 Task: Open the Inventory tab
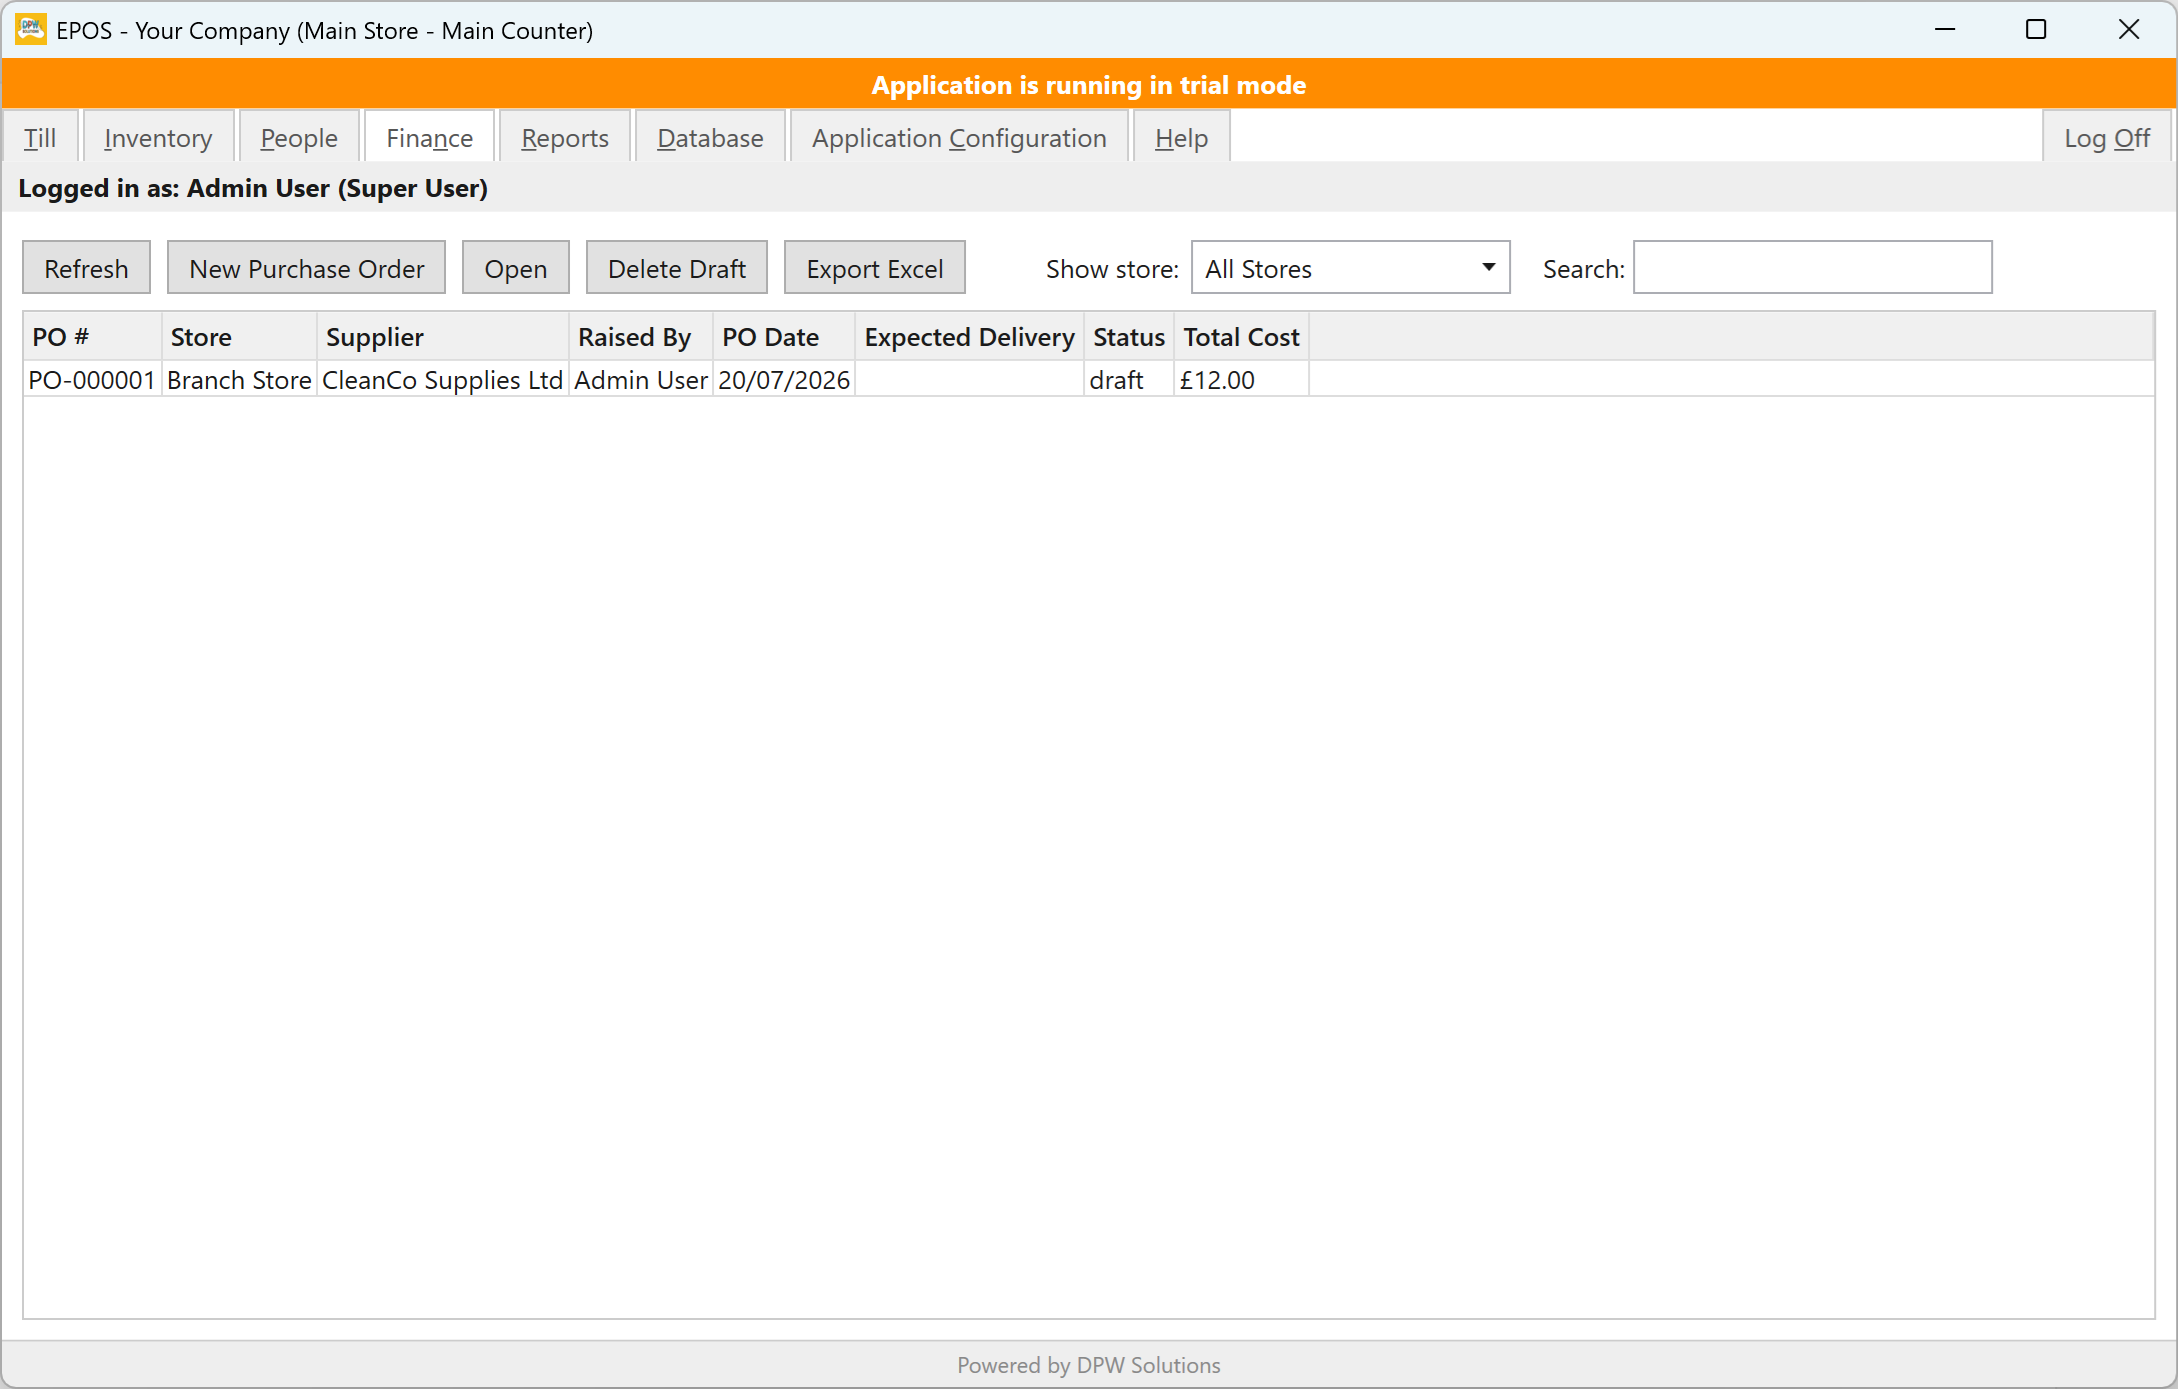tap(158, 137)
